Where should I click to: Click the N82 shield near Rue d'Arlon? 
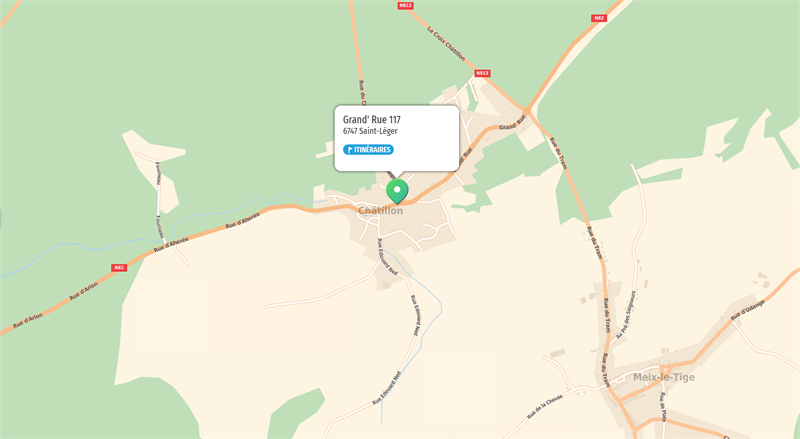coord(119,267)
